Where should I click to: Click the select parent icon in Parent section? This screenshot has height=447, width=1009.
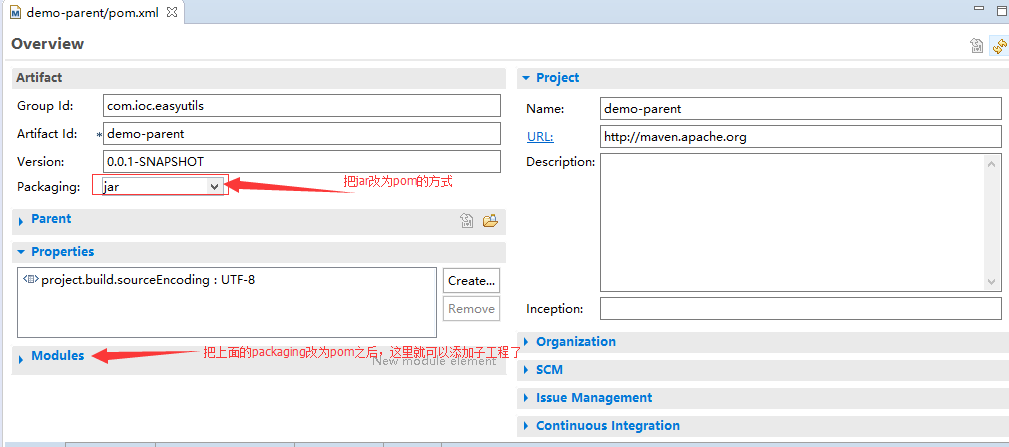(467, 221)
